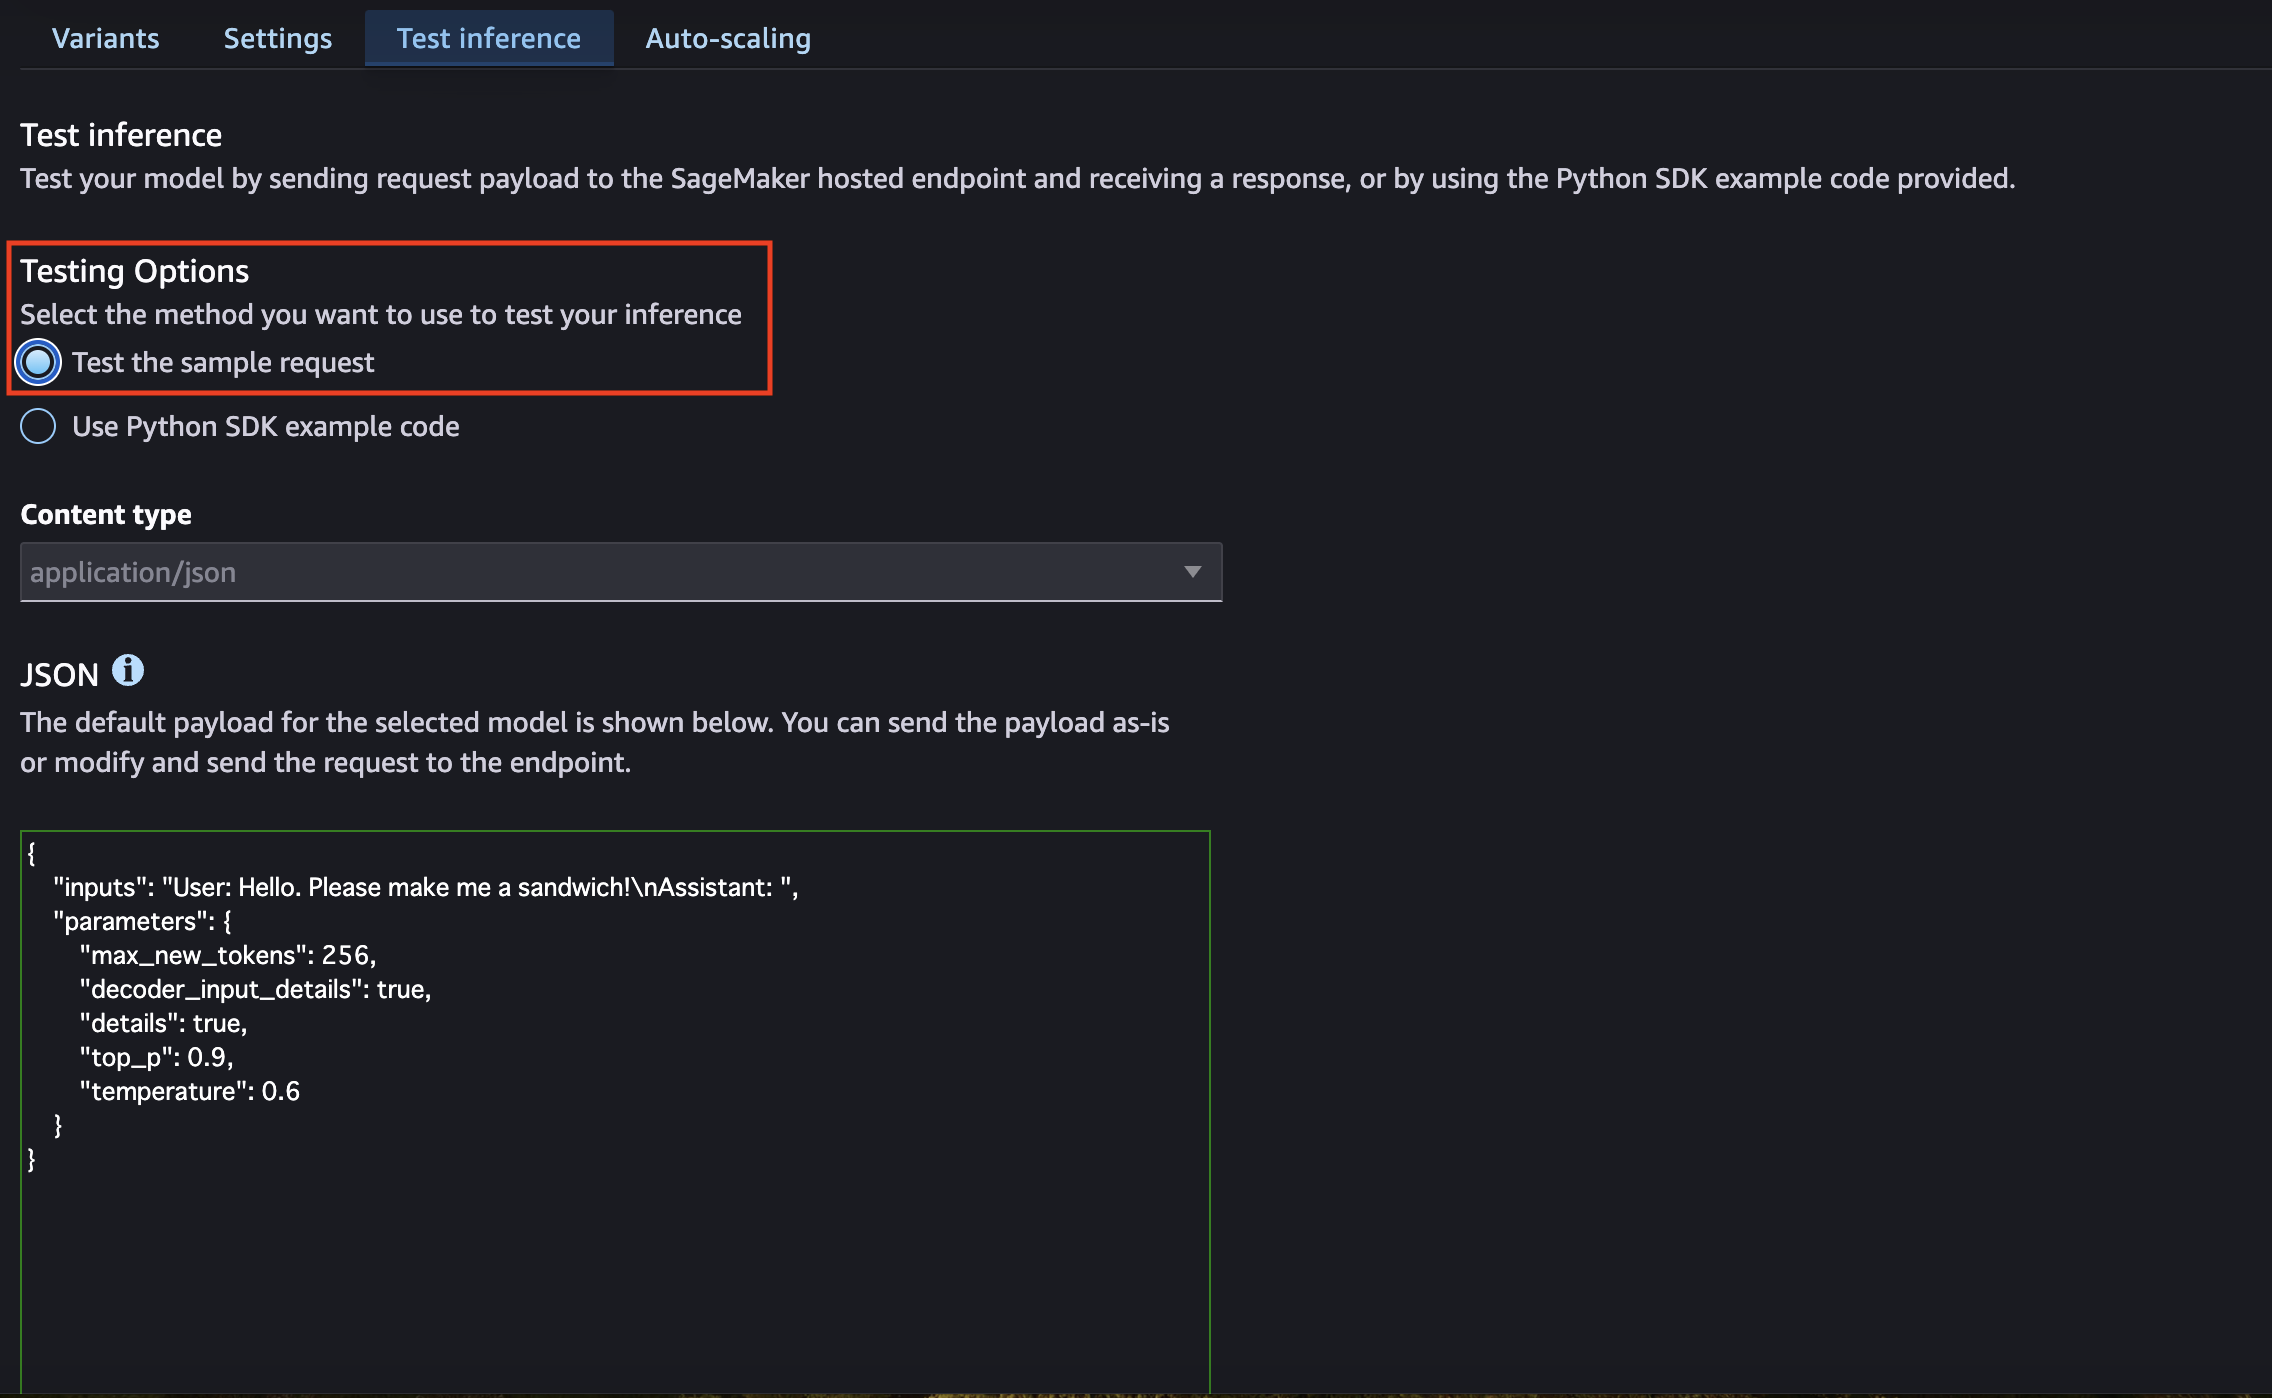Click the "max_new_tokens": 256 line
This screenshot has height=1398, width=2272.
point(227,955)
